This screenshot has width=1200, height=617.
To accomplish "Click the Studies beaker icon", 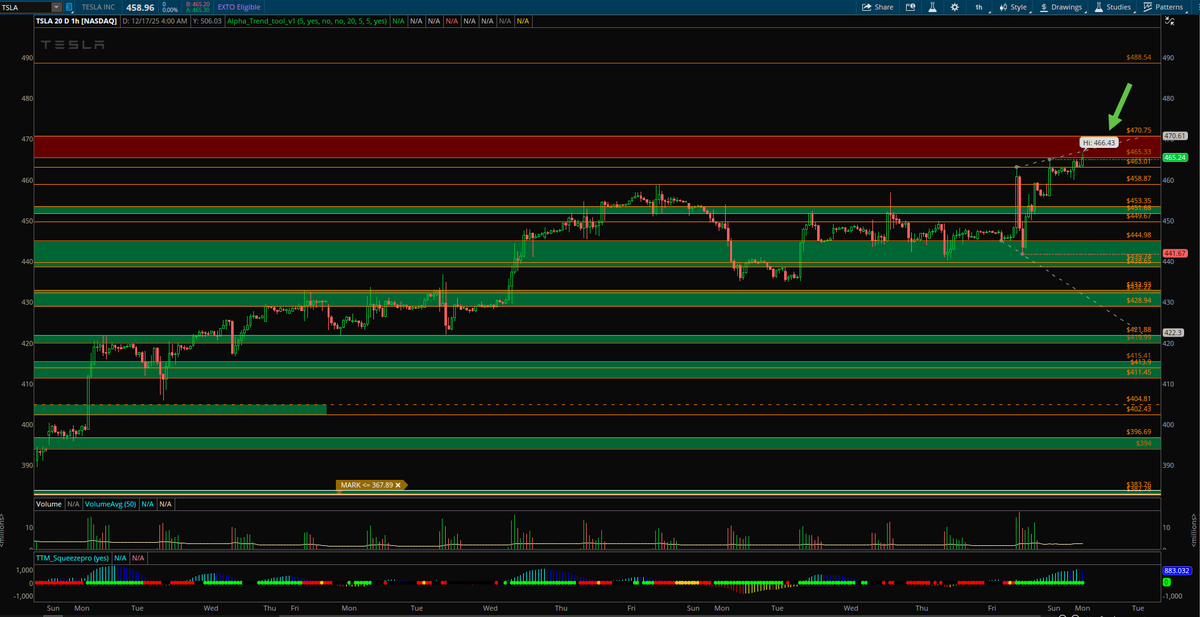I will (1099, 7).
